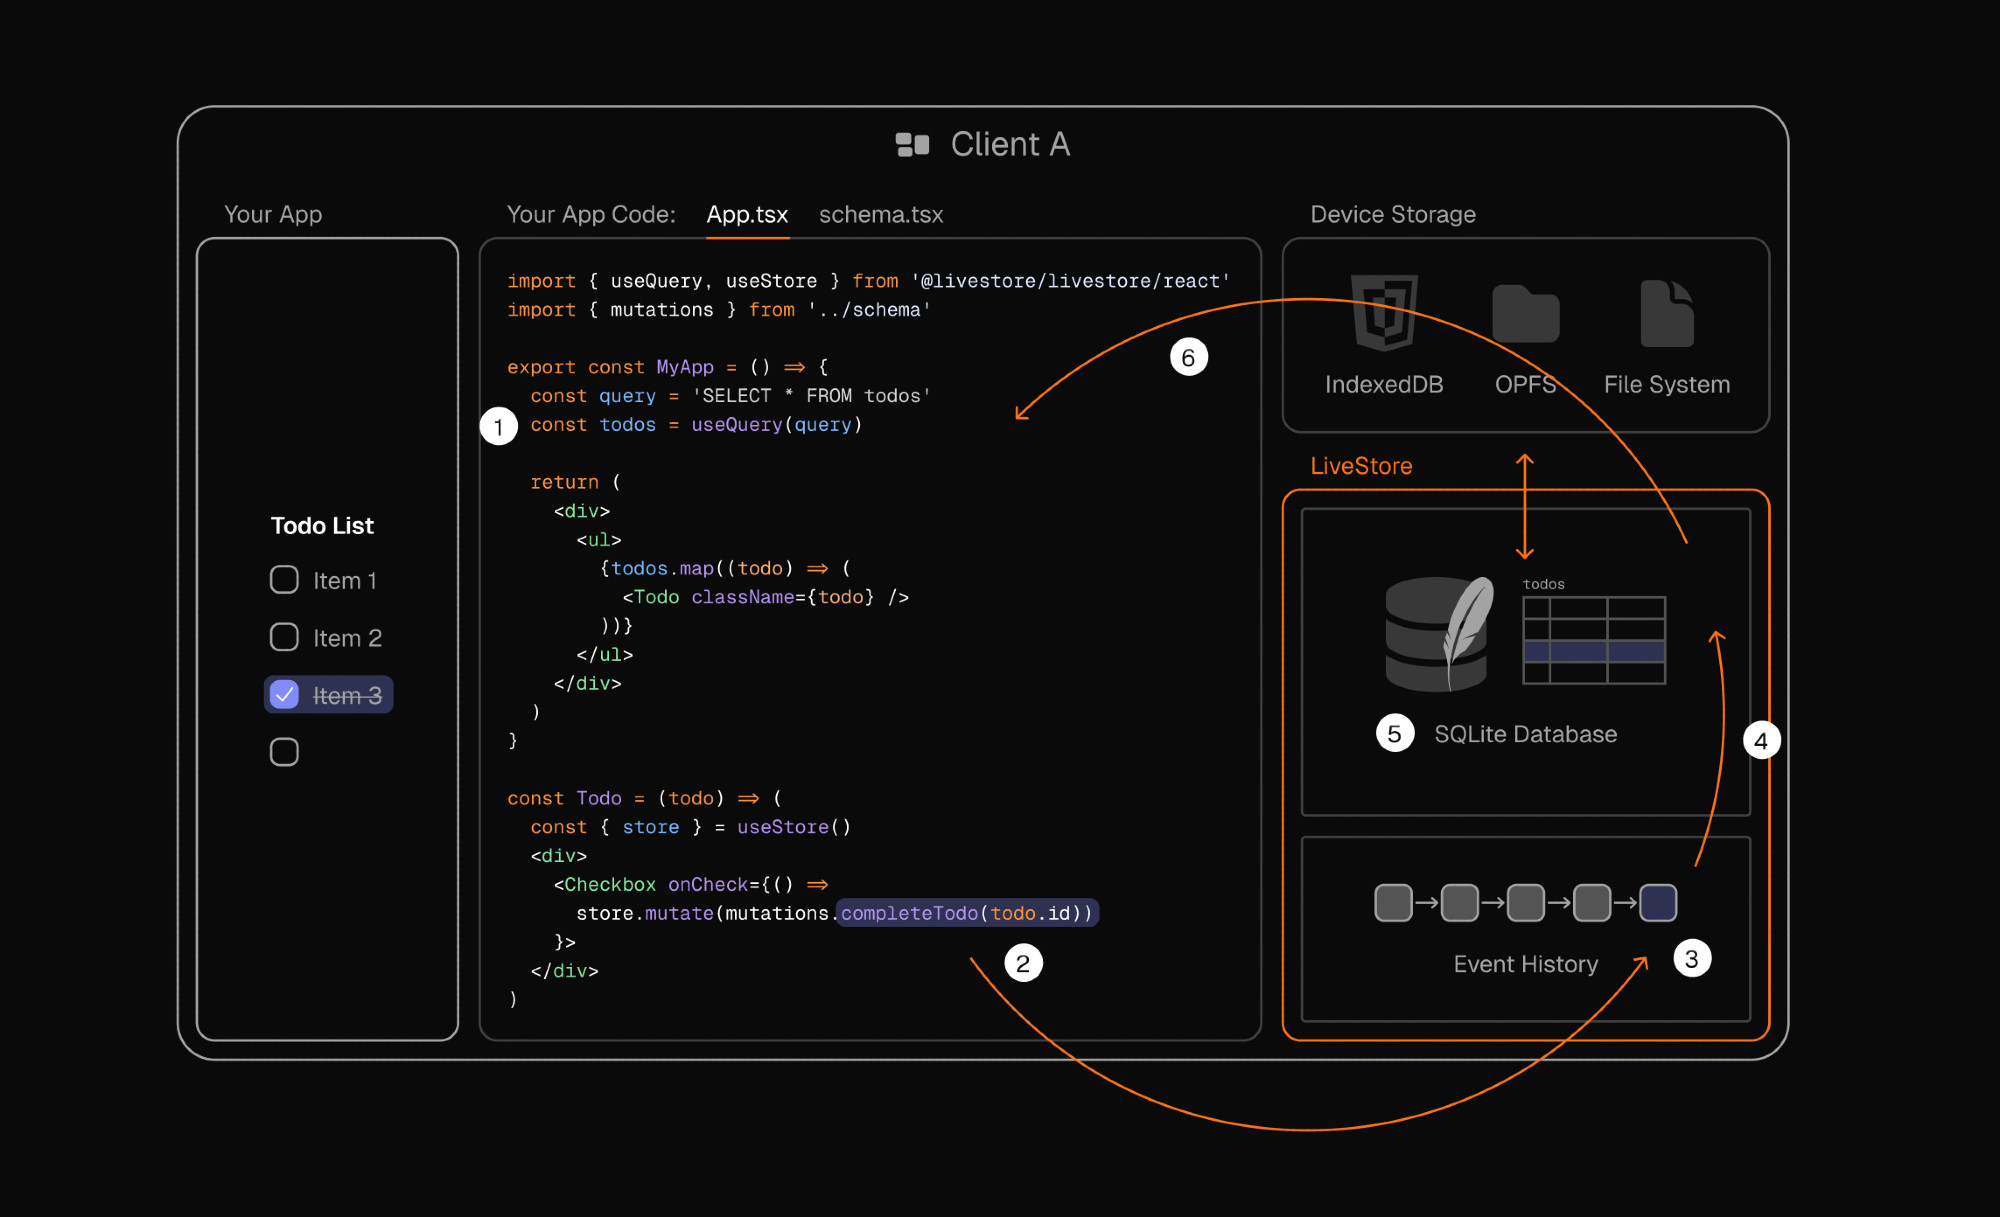This screenshot has height=1217, width=2000.
Task: Select the OPFS folder icon
Action: click(1525, 314)
